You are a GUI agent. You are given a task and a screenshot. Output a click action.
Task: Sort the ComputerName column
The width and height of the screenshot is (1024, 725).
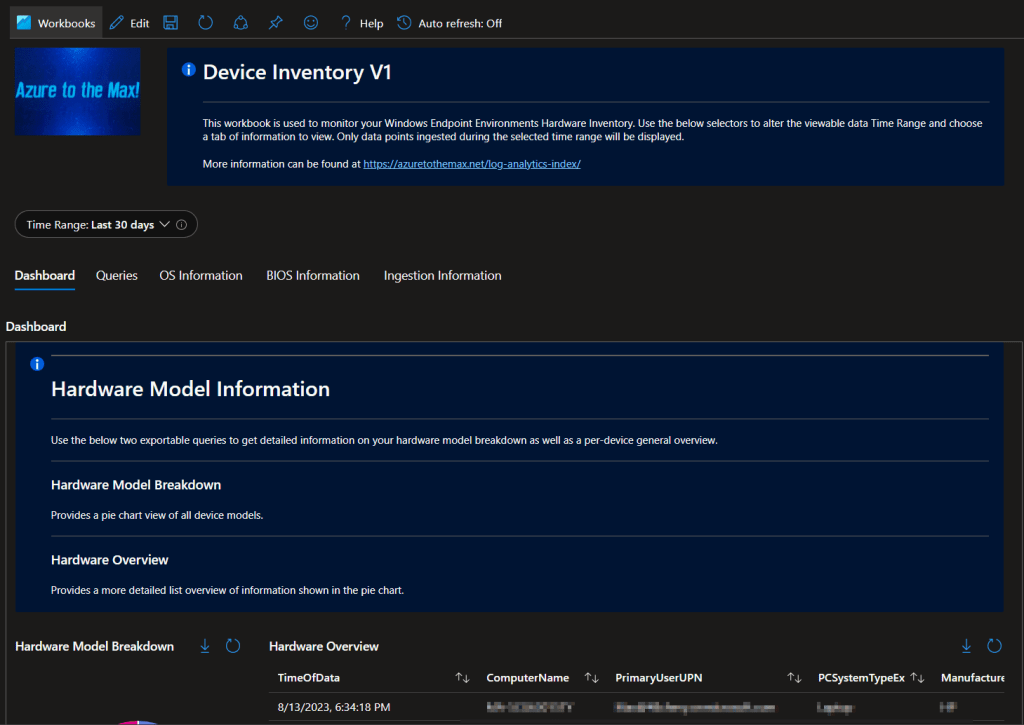(x=592, y=678)
